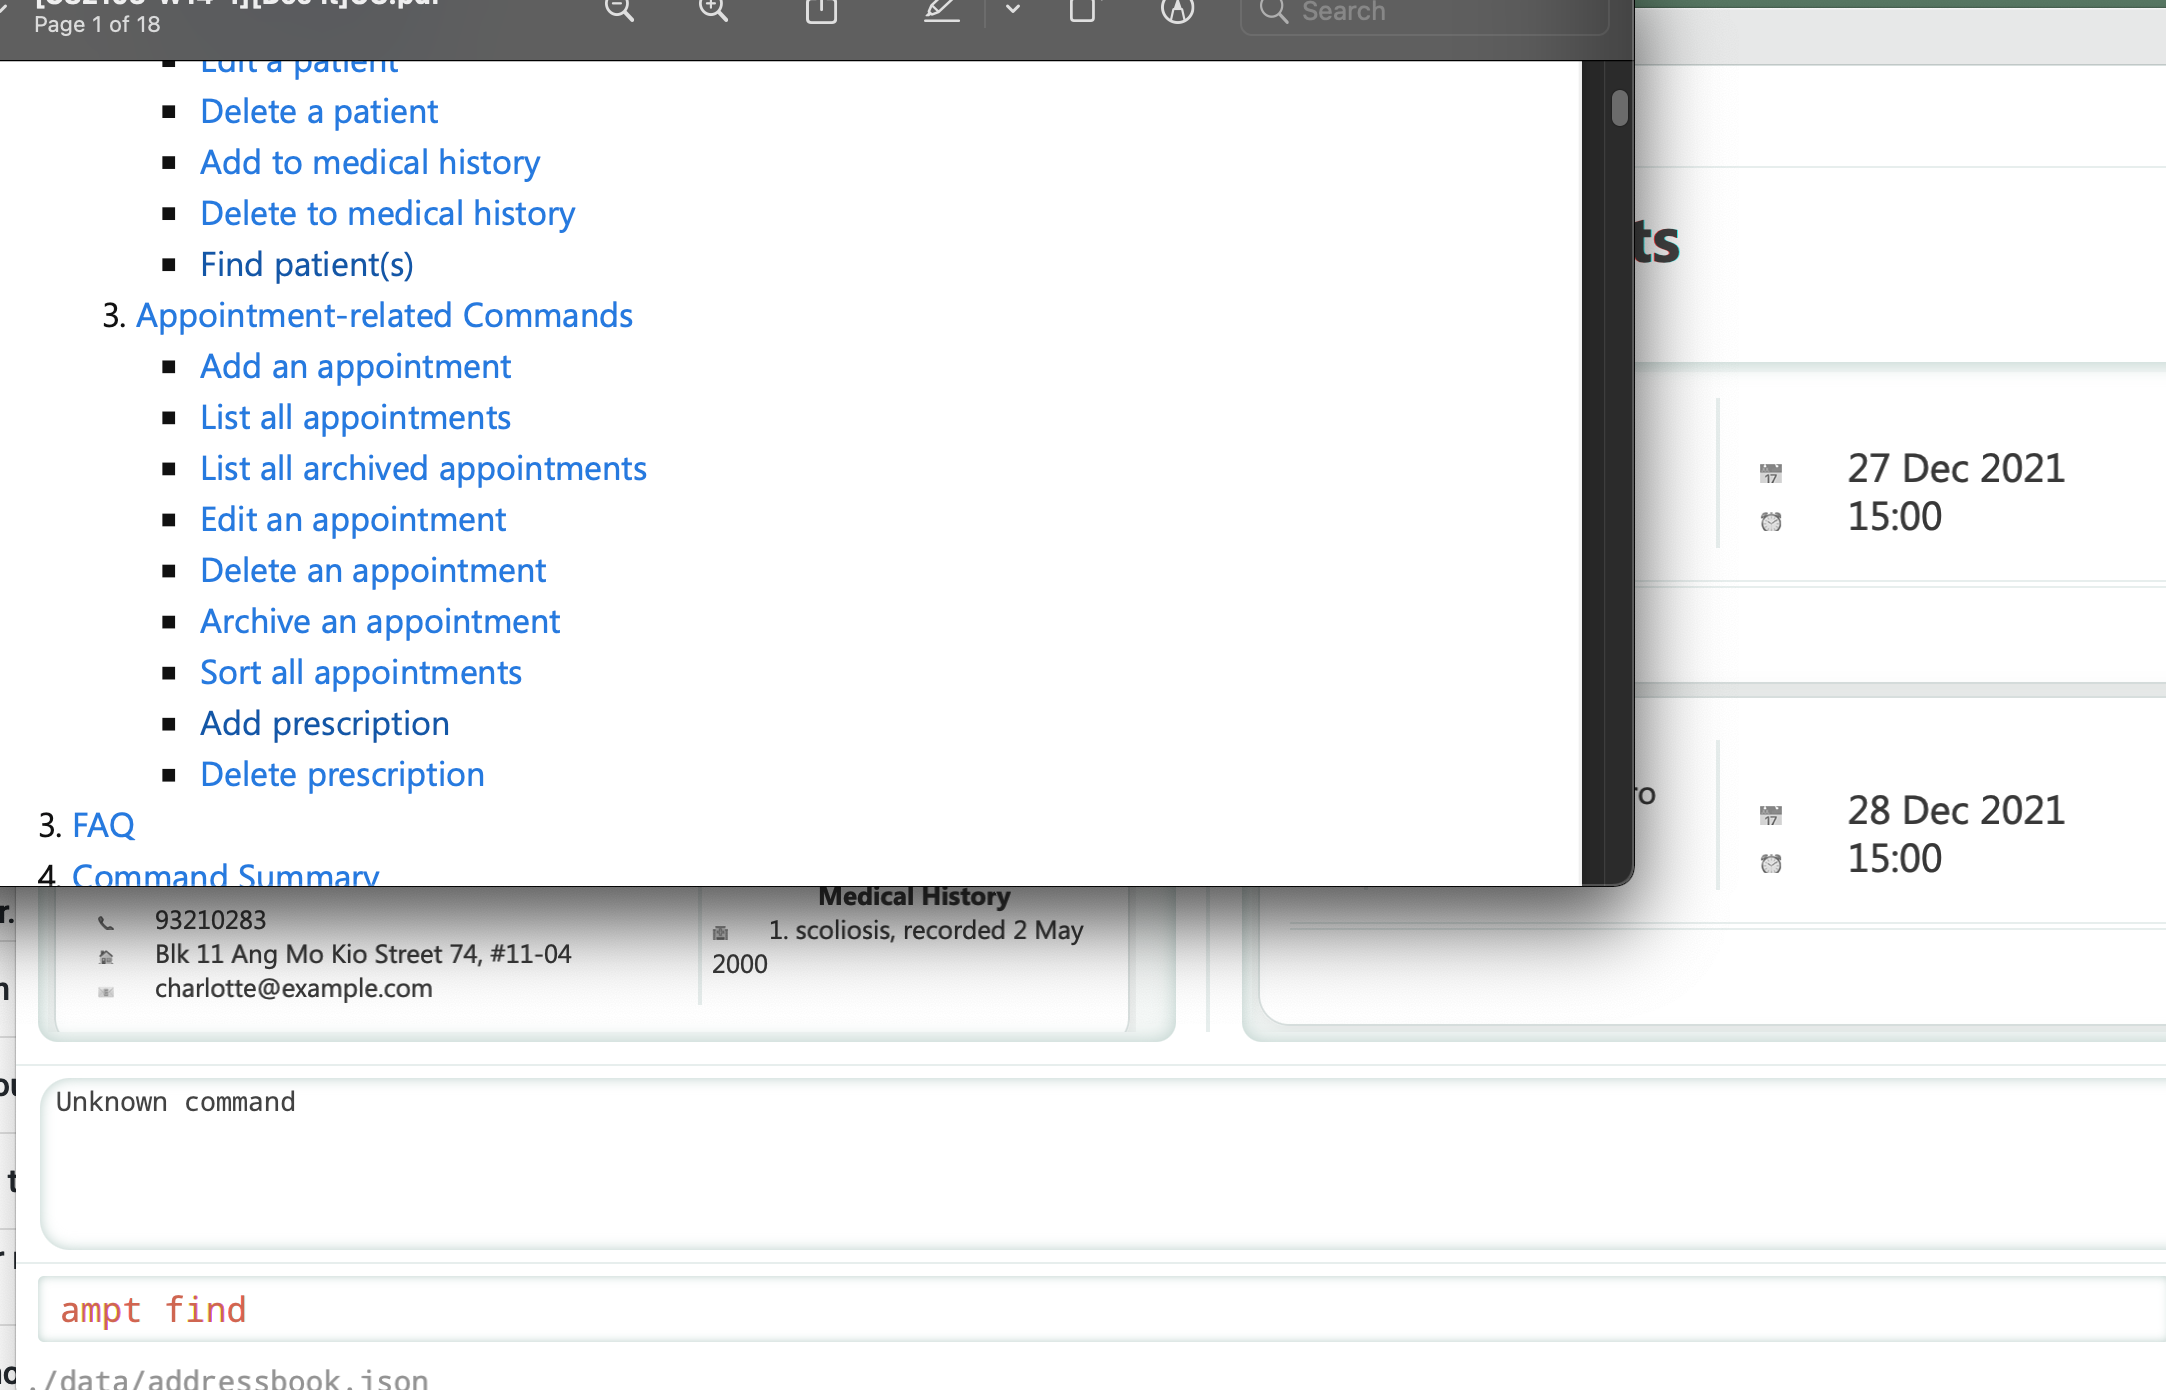
Task: Click the zoom out magnifier icon
Action: tap(619, 14)
